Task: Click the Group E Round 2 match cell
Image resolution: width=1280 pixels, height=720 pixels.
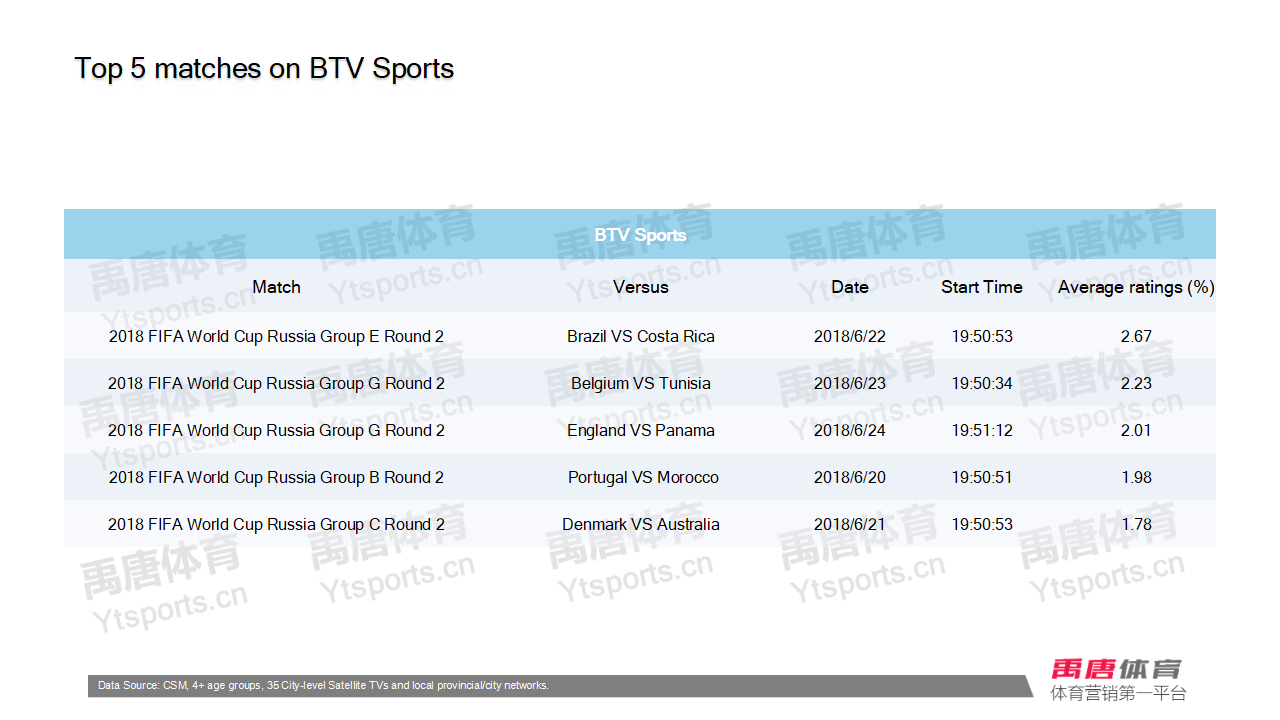Action: (x=276, y=336)
